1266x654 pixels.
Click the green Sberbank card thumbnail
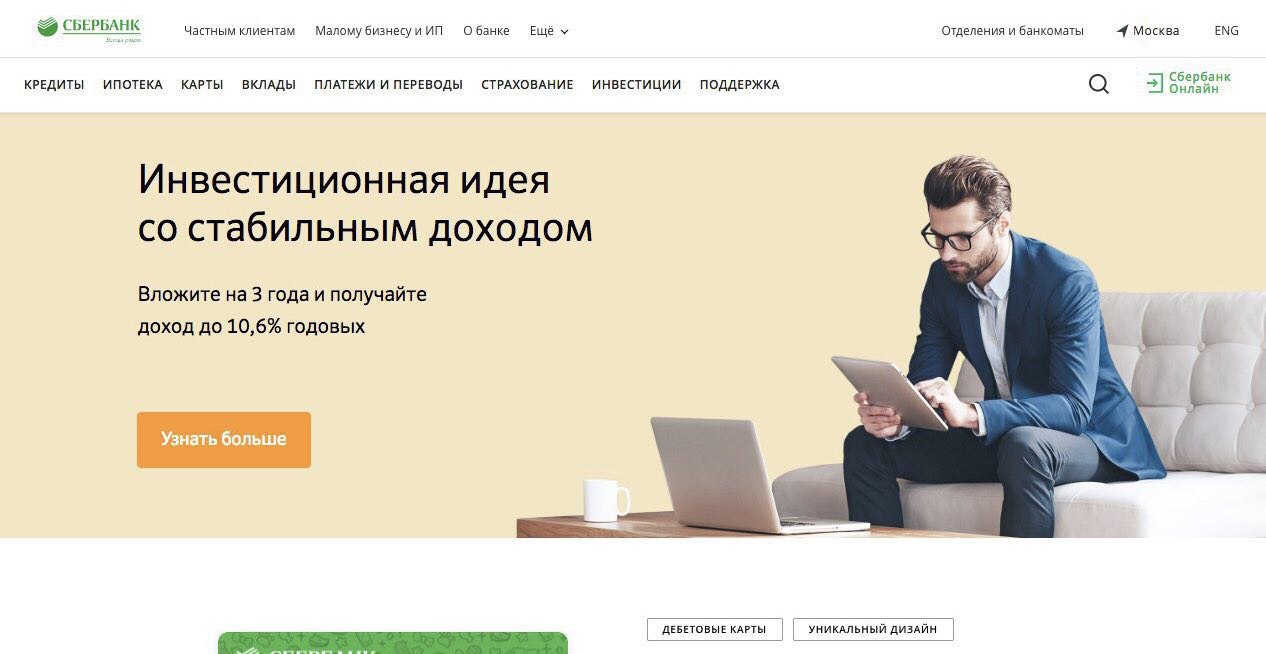click(x=393, y=643)
